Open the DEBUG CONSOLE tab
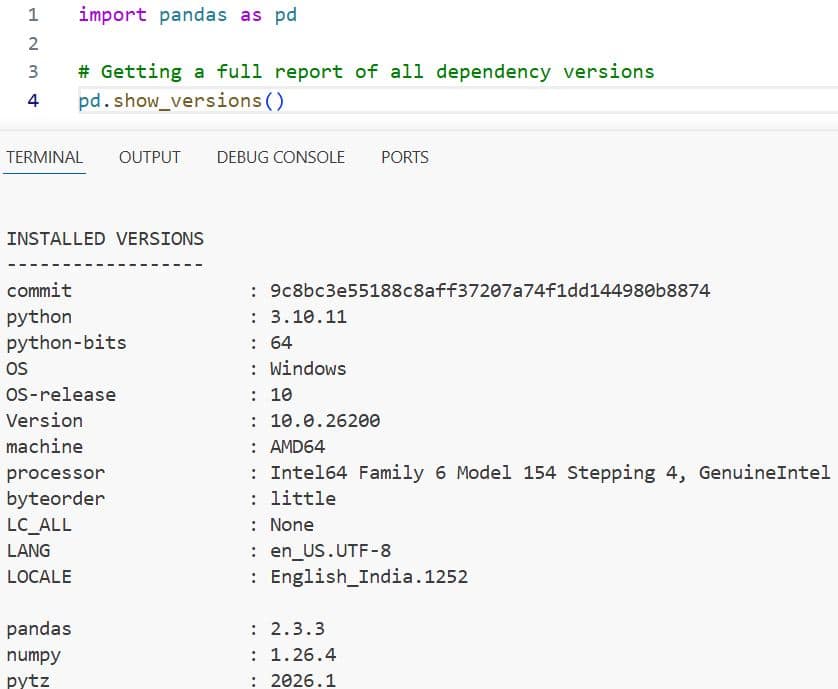Viewport: 838px width, 689px height. [x=279, y=157]
